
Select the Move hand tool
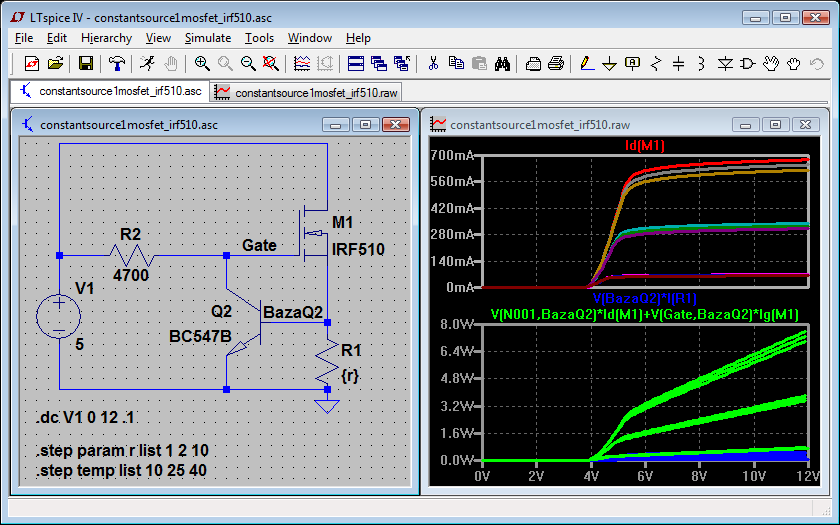tap(771, 64)
